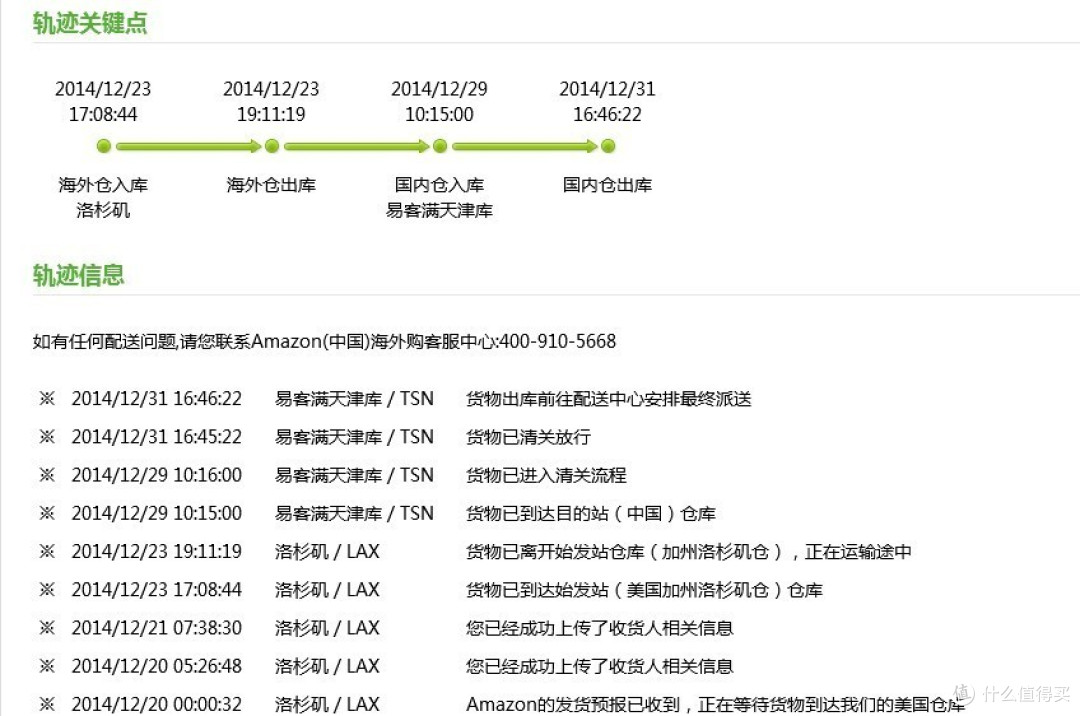
Task: Click 洛杉矶 / LAX in the 19:11:19 row
Action: pos(327,551)
